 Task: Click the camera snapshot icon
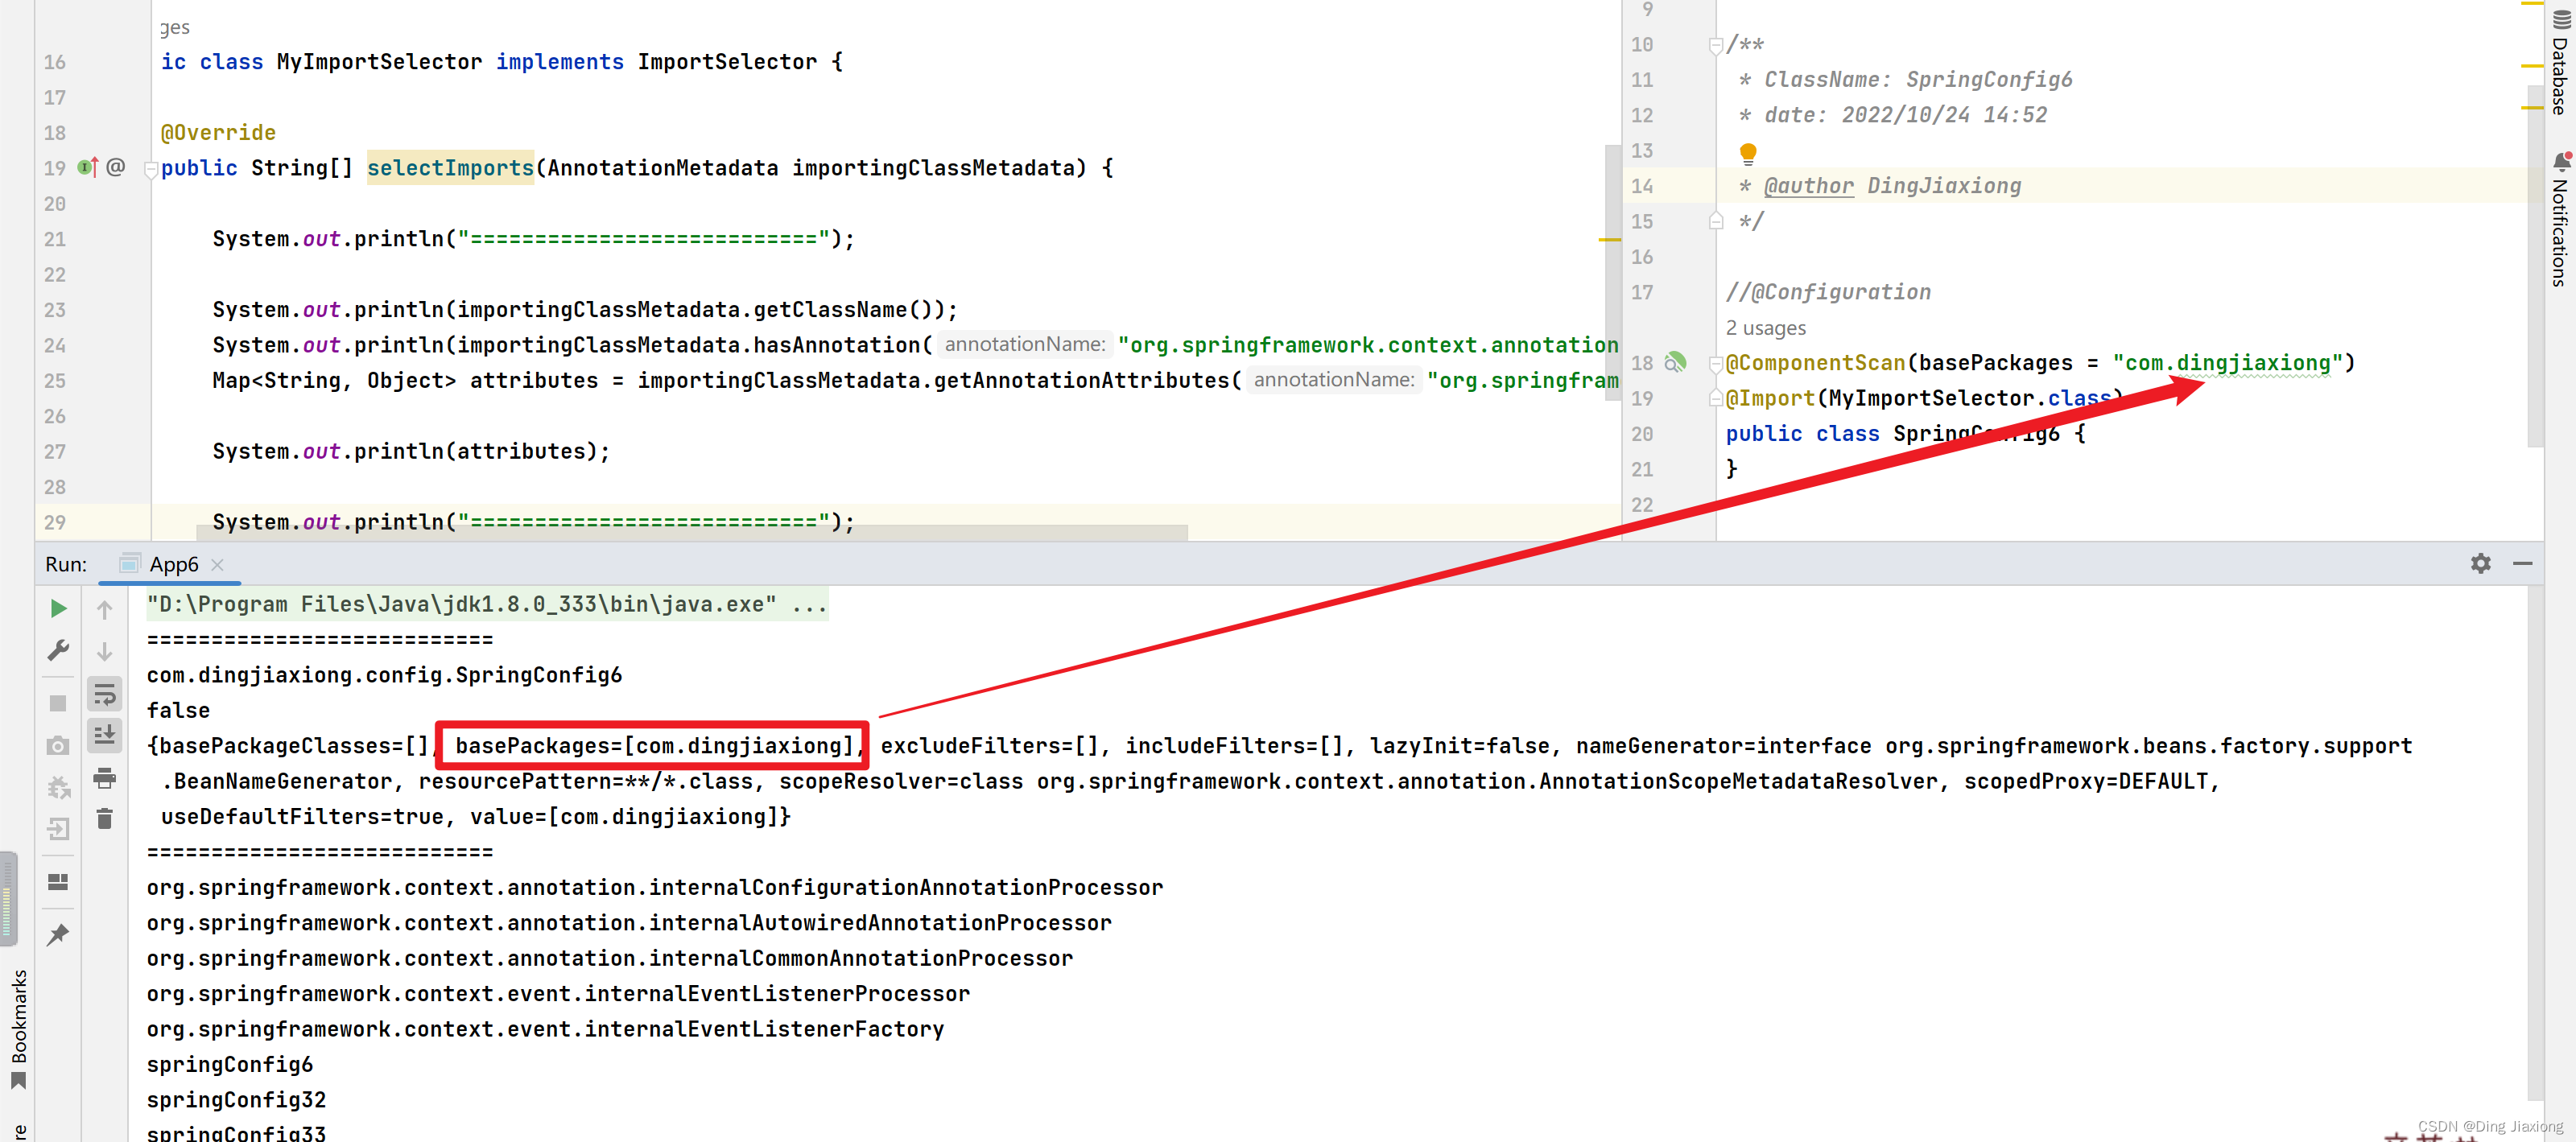(x=57, y=744)
